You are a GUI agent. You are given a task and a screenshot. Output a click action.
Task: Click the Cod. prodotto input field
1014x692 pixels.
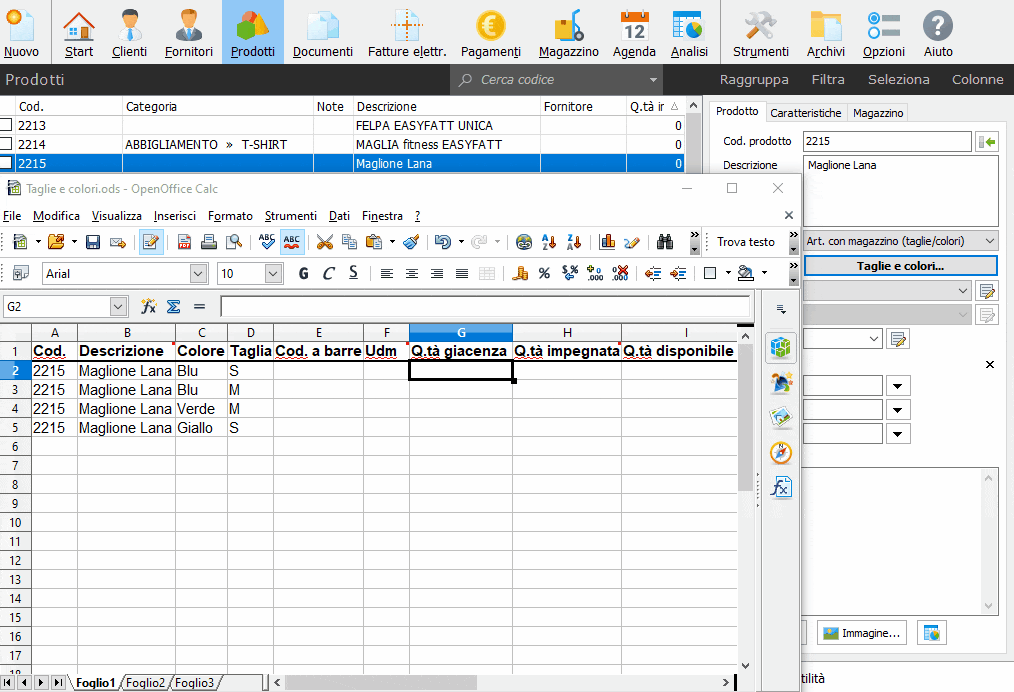click(887, 141)
